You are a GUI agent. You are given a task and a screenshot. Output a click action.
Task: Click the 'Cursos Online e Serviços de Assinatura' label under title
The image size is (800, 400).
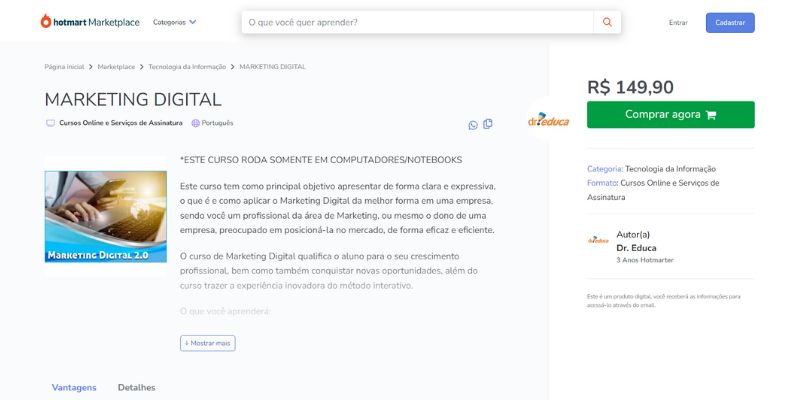121,123
